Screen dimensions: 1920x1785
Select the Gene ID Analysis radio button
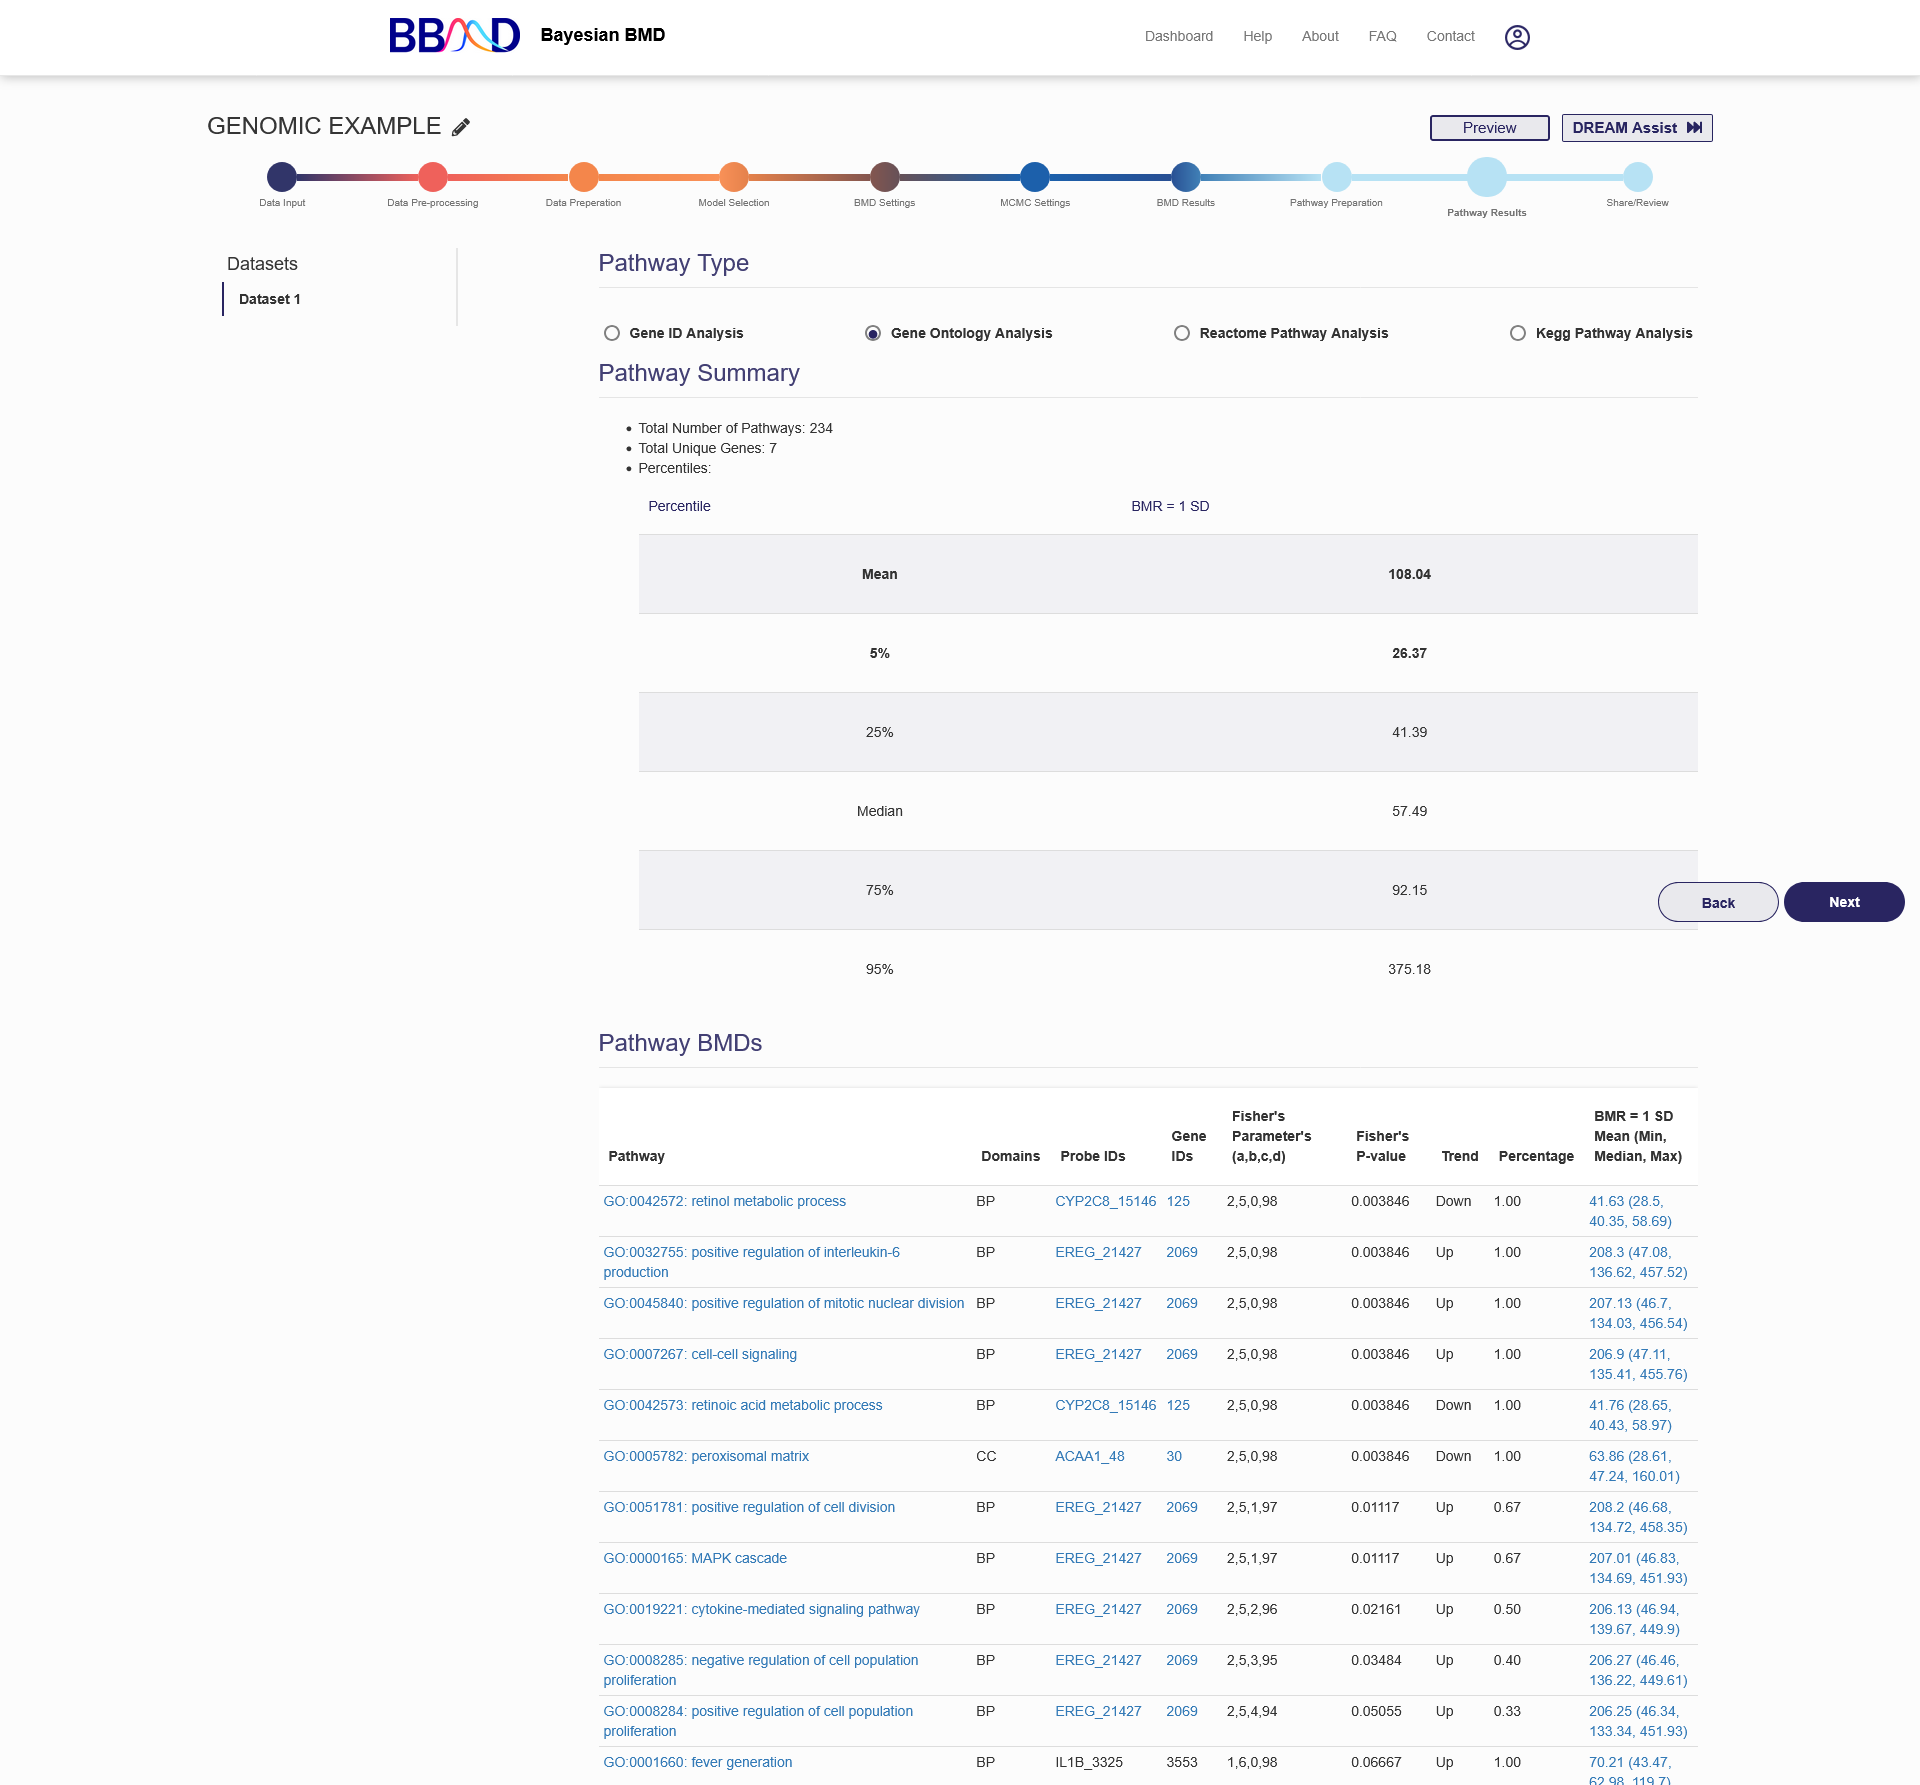click(x=612, y=333)
